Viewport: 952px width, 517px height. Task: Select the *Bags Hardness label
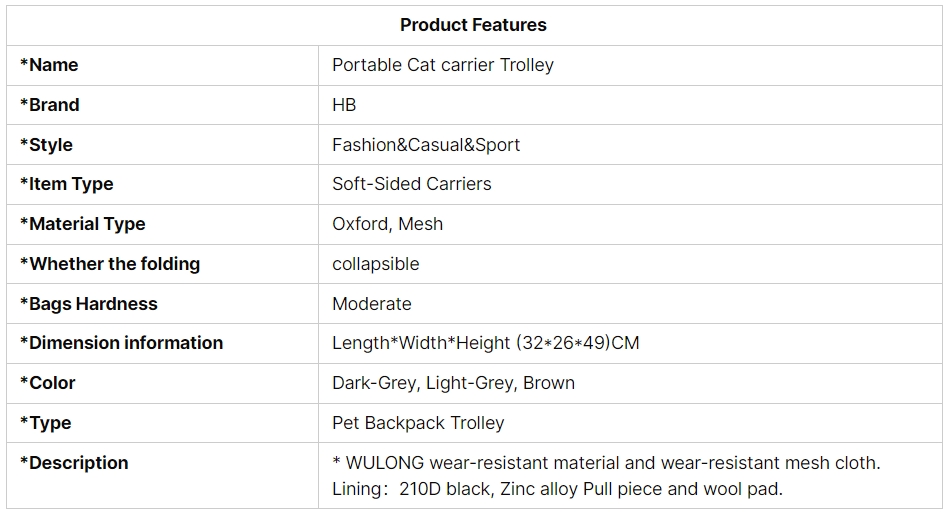89,304
